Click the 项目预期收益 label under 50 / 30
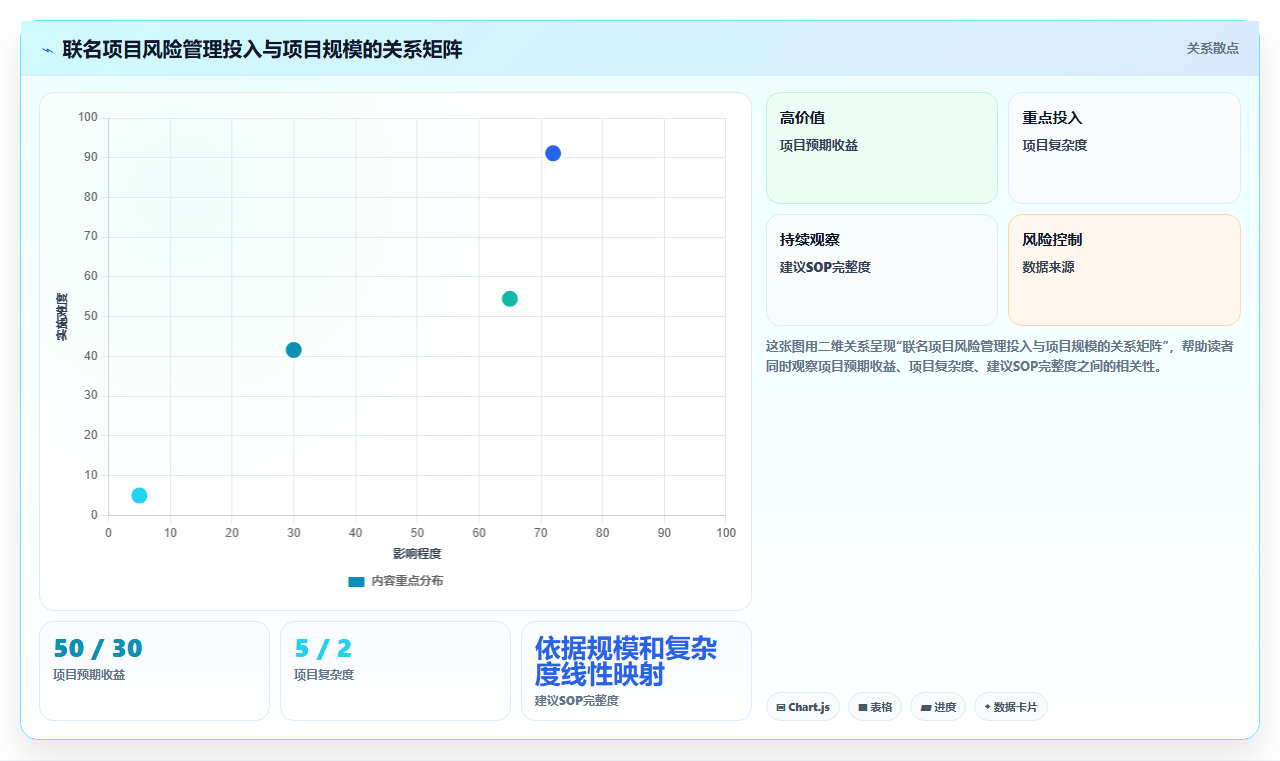 [x=89, y=674]
